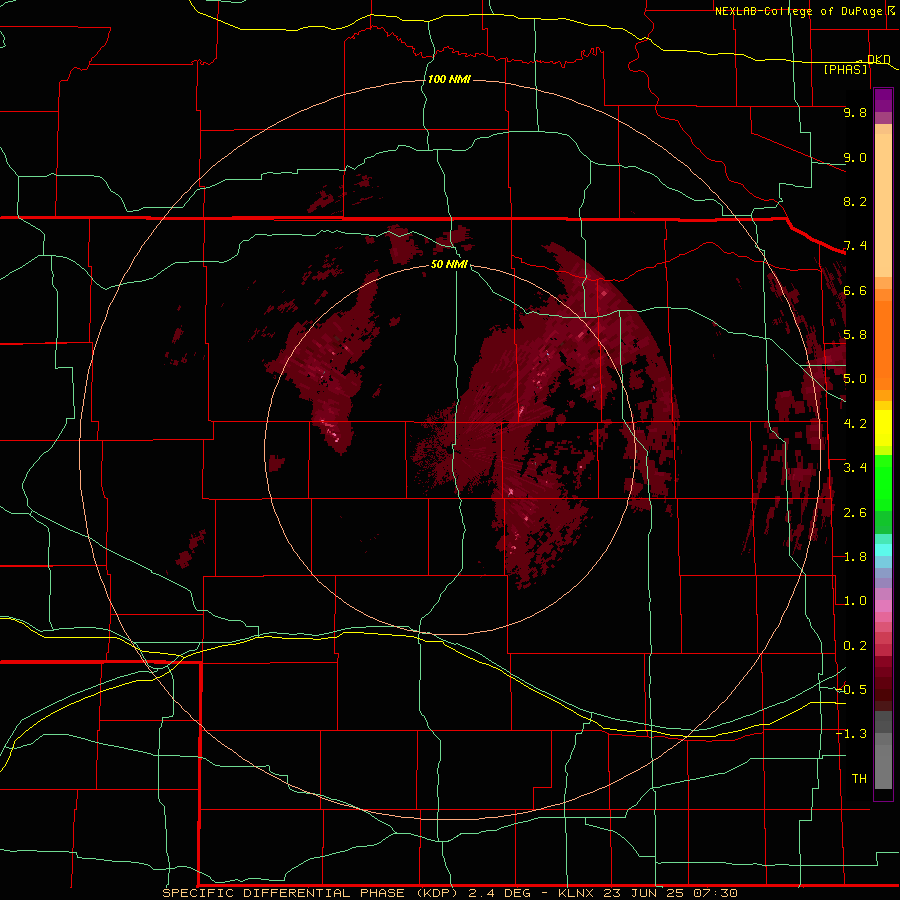Click the 9.0 value on the color scale
The image size is (900, 900).
click(855, 157)
